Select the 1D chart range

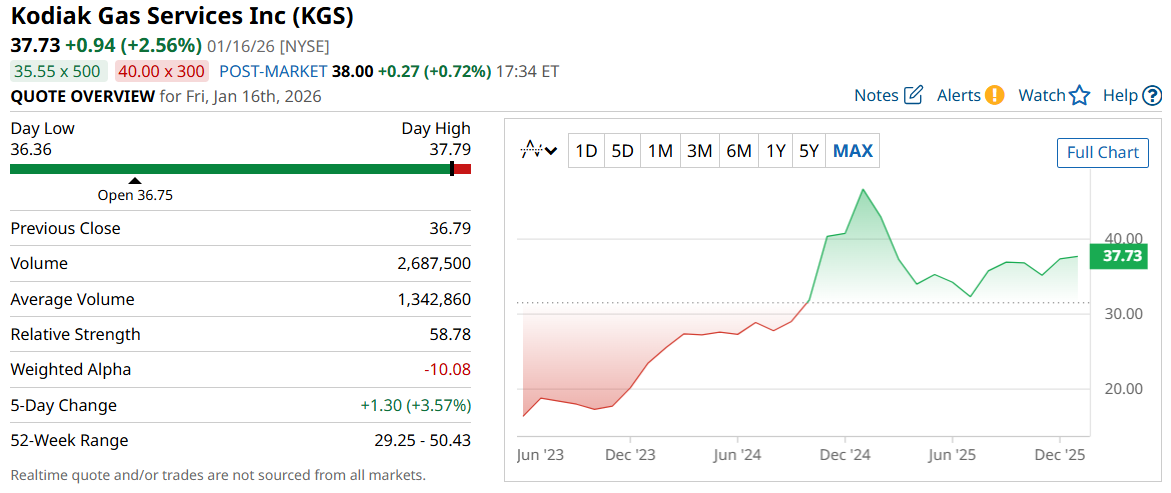pos(586,151)
